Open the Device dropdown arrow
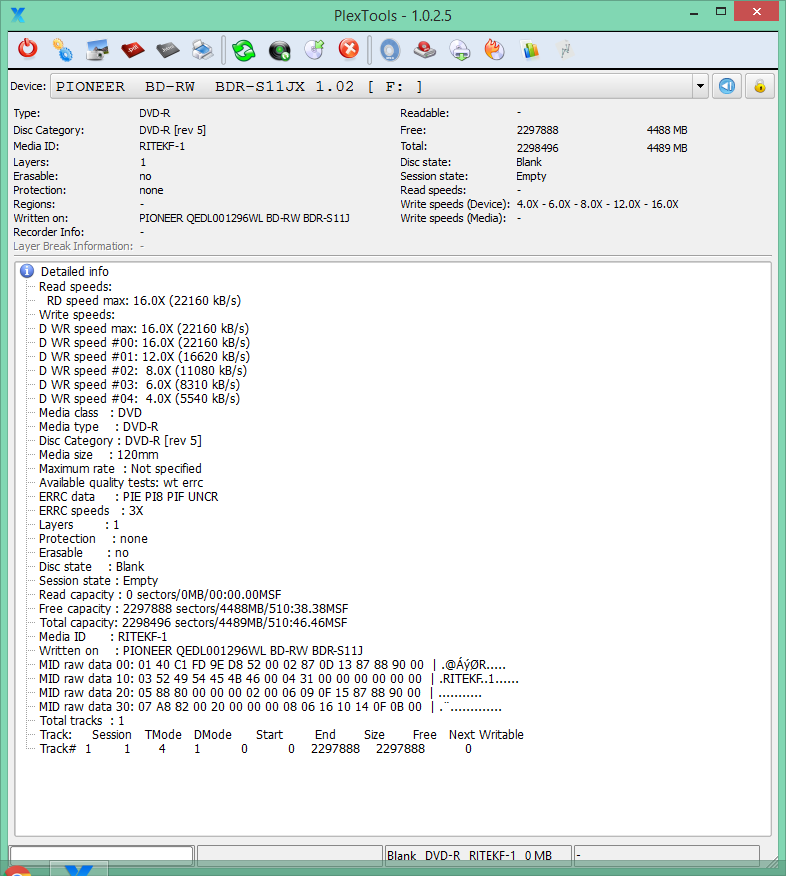 [700, 87]
